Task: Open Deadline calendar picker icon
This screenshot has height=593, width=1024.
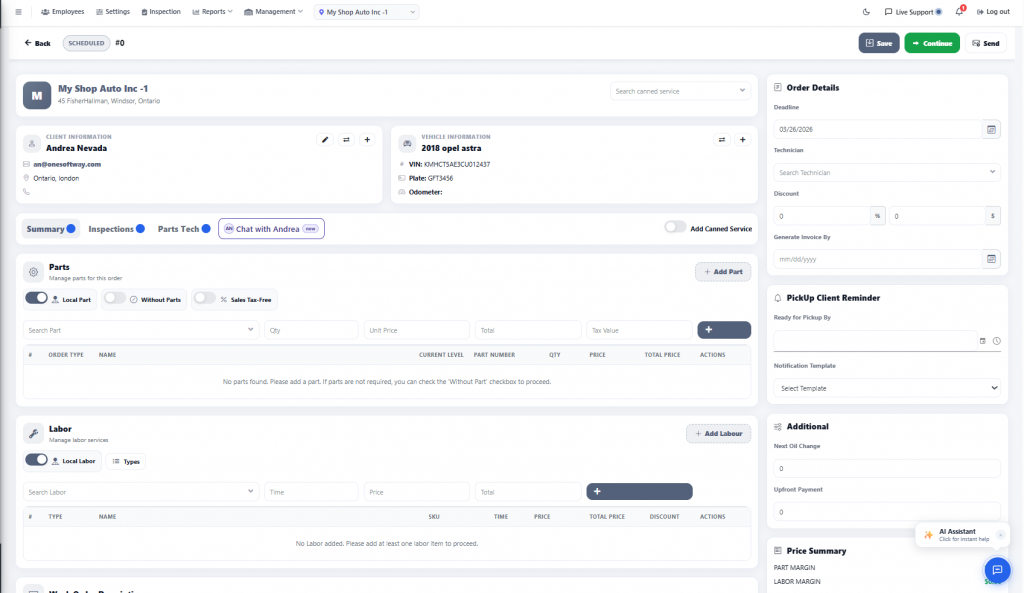Action: pos(991,129)
